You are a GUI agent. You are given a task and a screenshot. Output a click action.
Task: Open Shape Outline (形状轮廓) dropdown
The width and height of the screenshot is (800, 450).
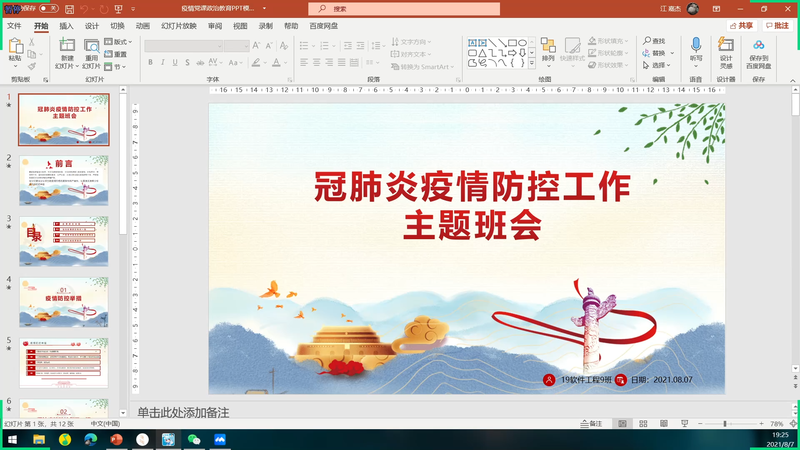point(608,53)
